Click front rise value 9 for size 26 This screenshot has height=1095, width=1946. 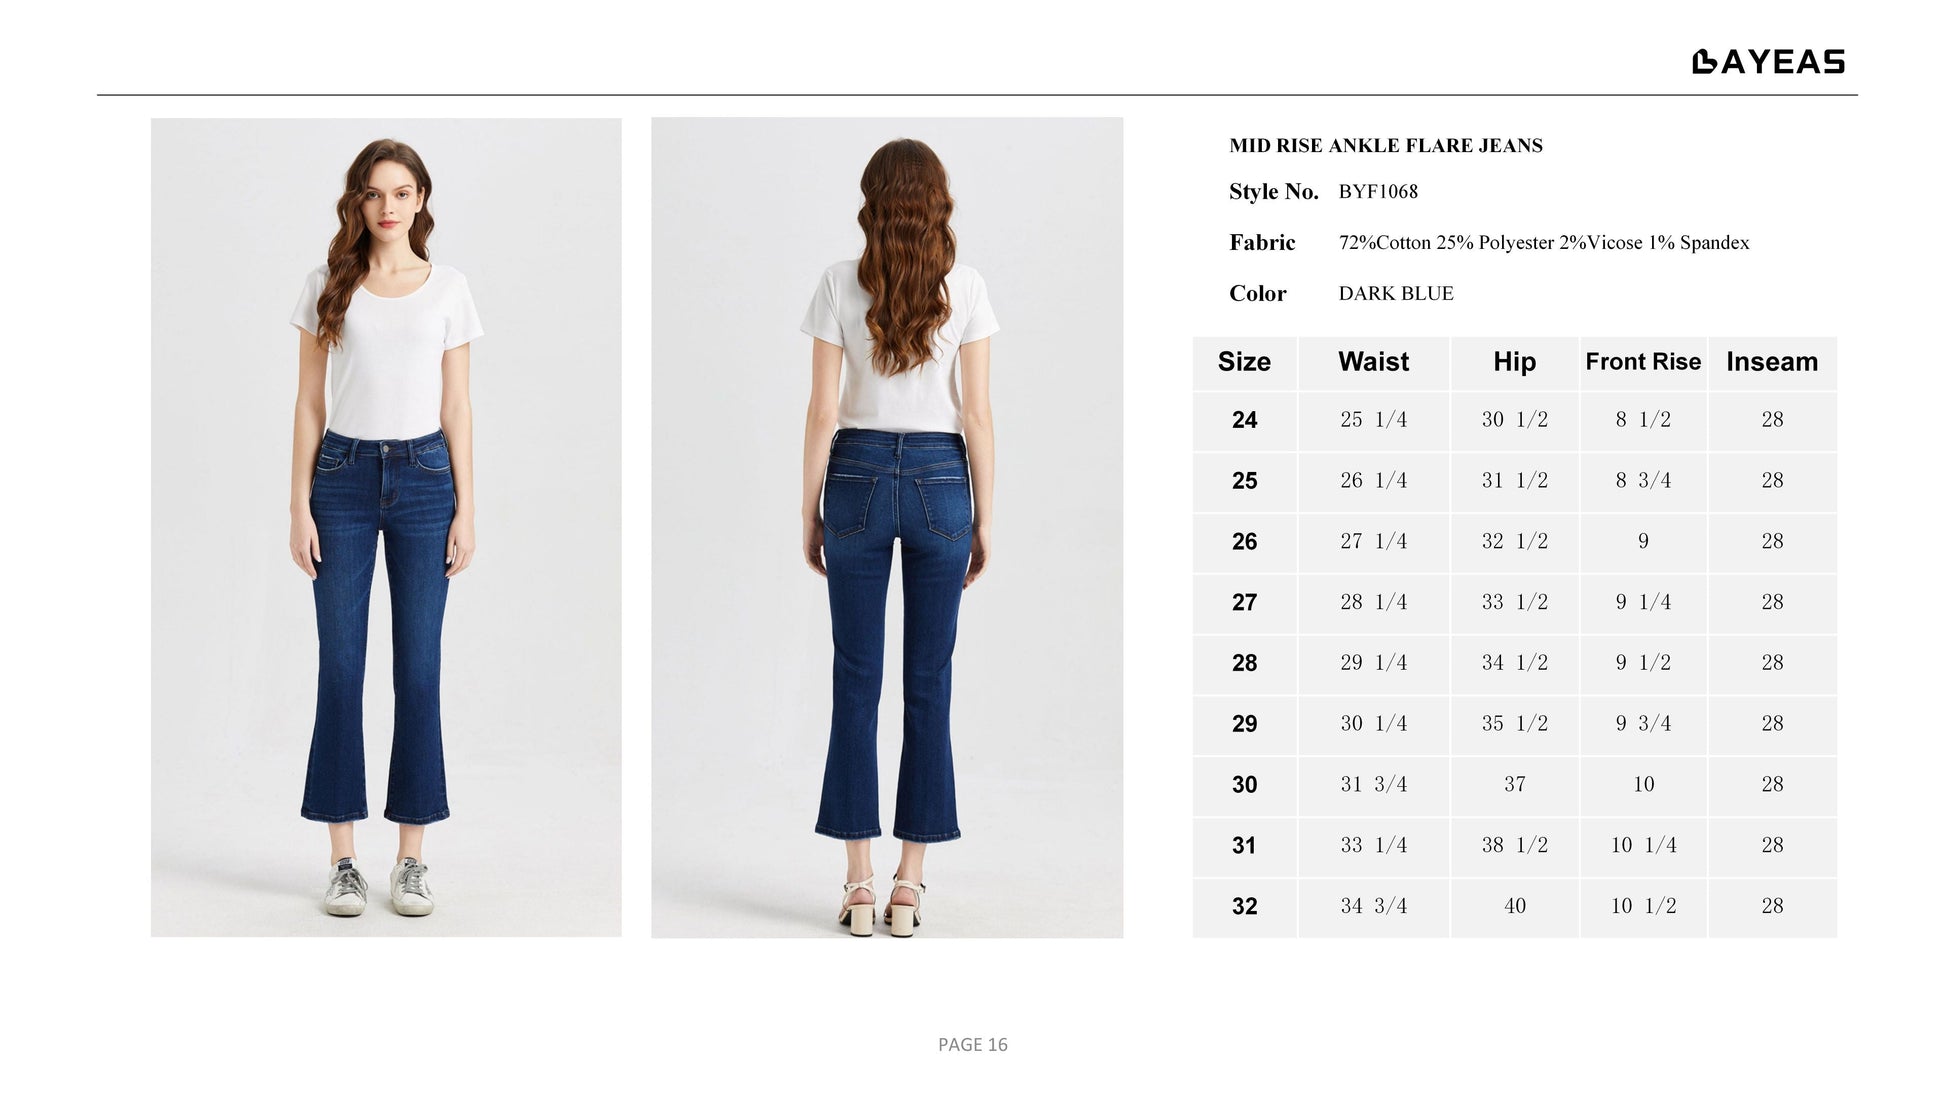1643,541
